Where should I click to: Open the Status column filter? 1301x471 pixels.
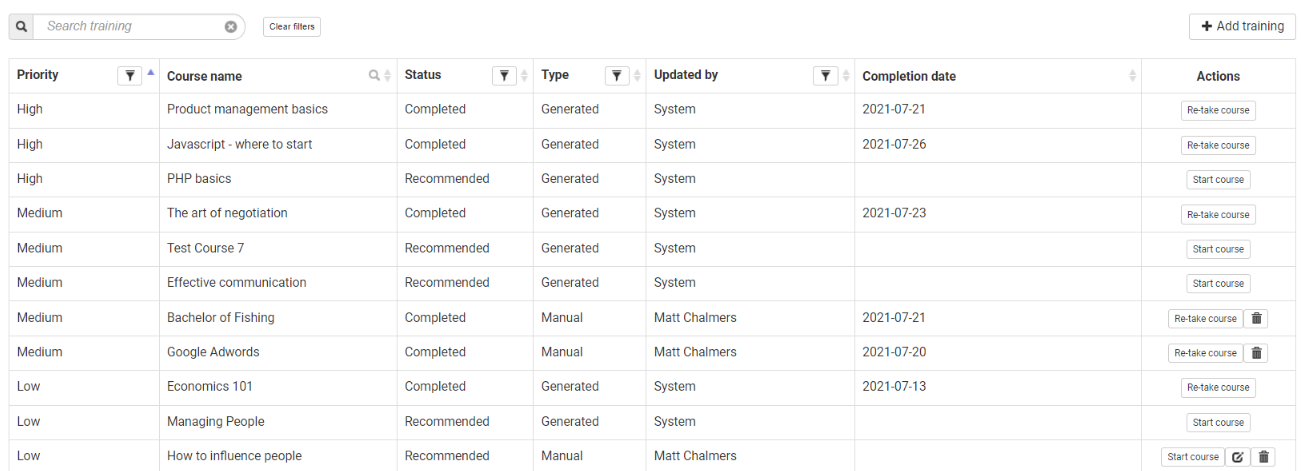tap(504, 76)
